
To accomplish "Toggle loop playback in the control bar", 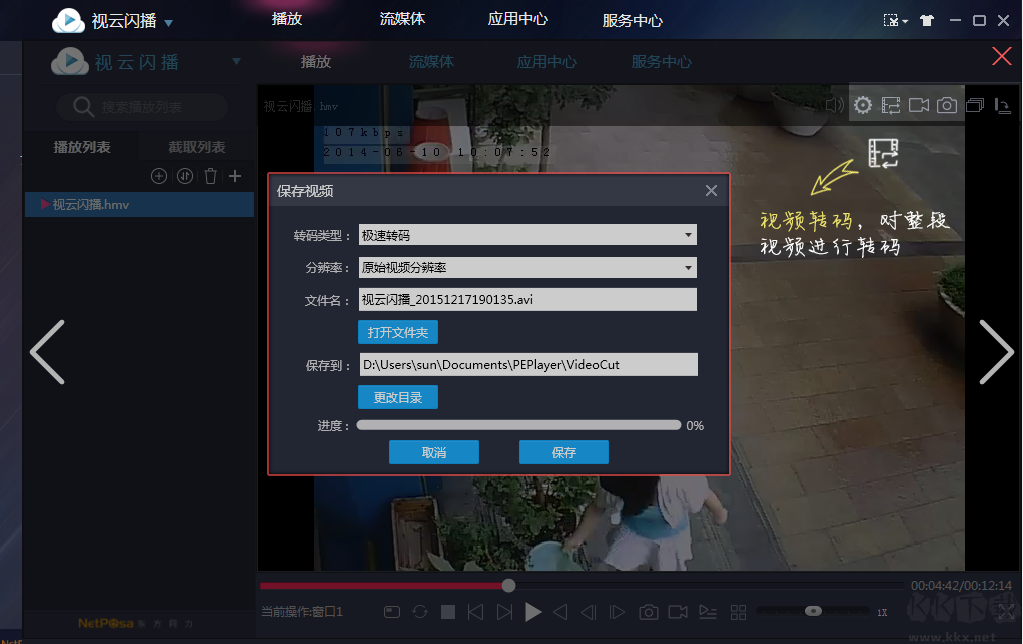I will tap(419, 611).
